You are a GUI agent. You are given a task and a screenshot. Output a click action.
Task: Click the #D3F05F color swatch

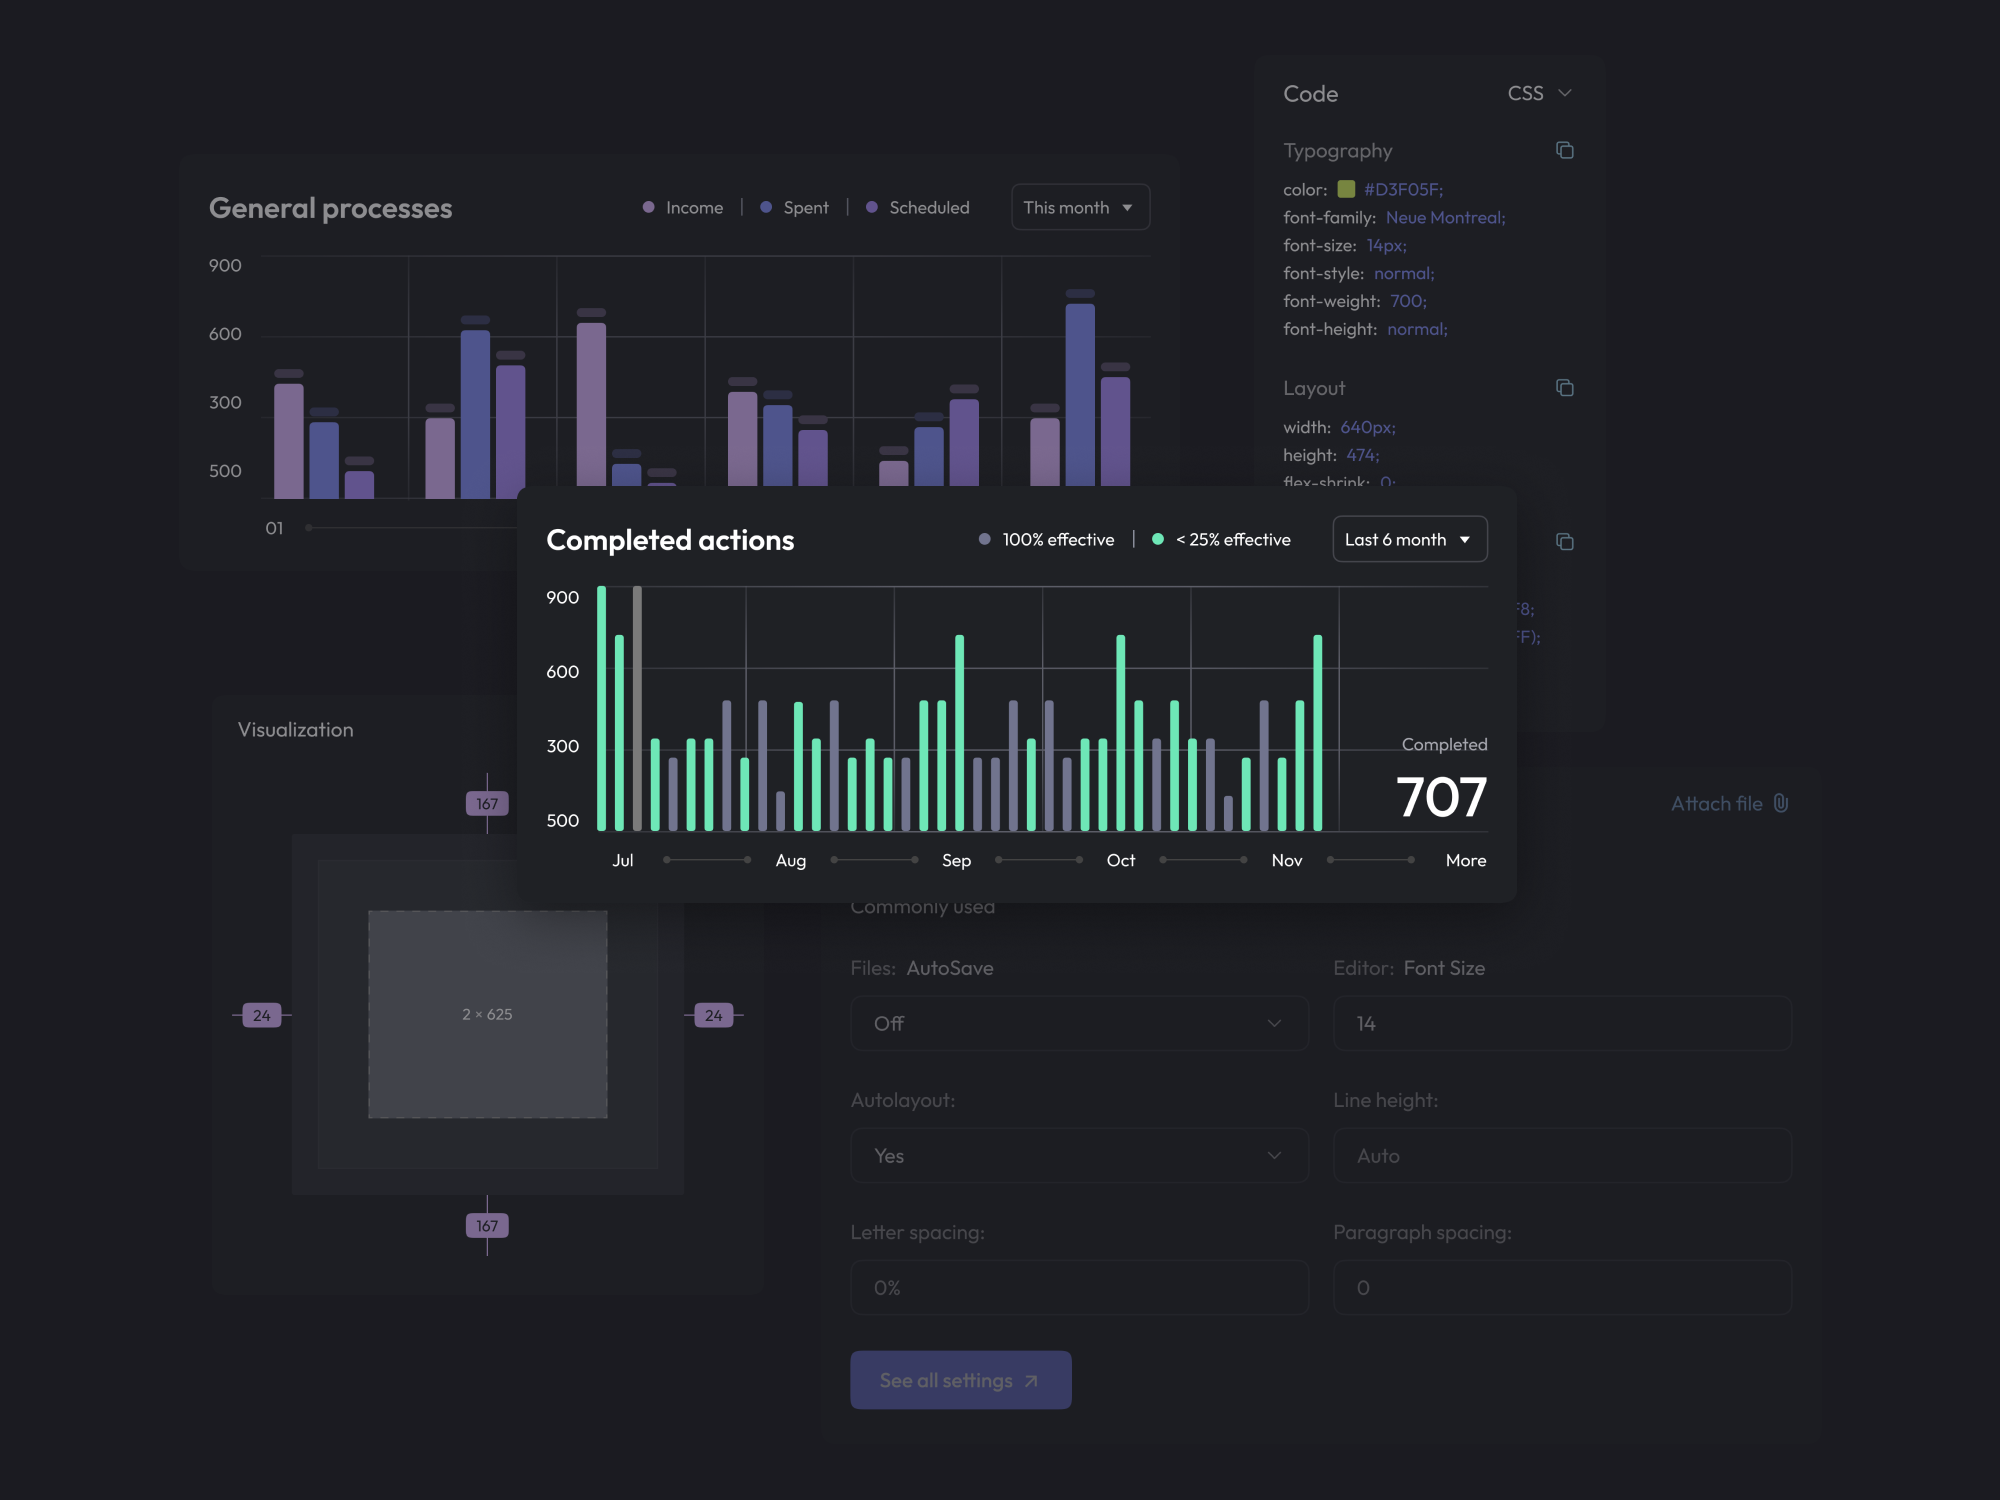point(1346,189)
